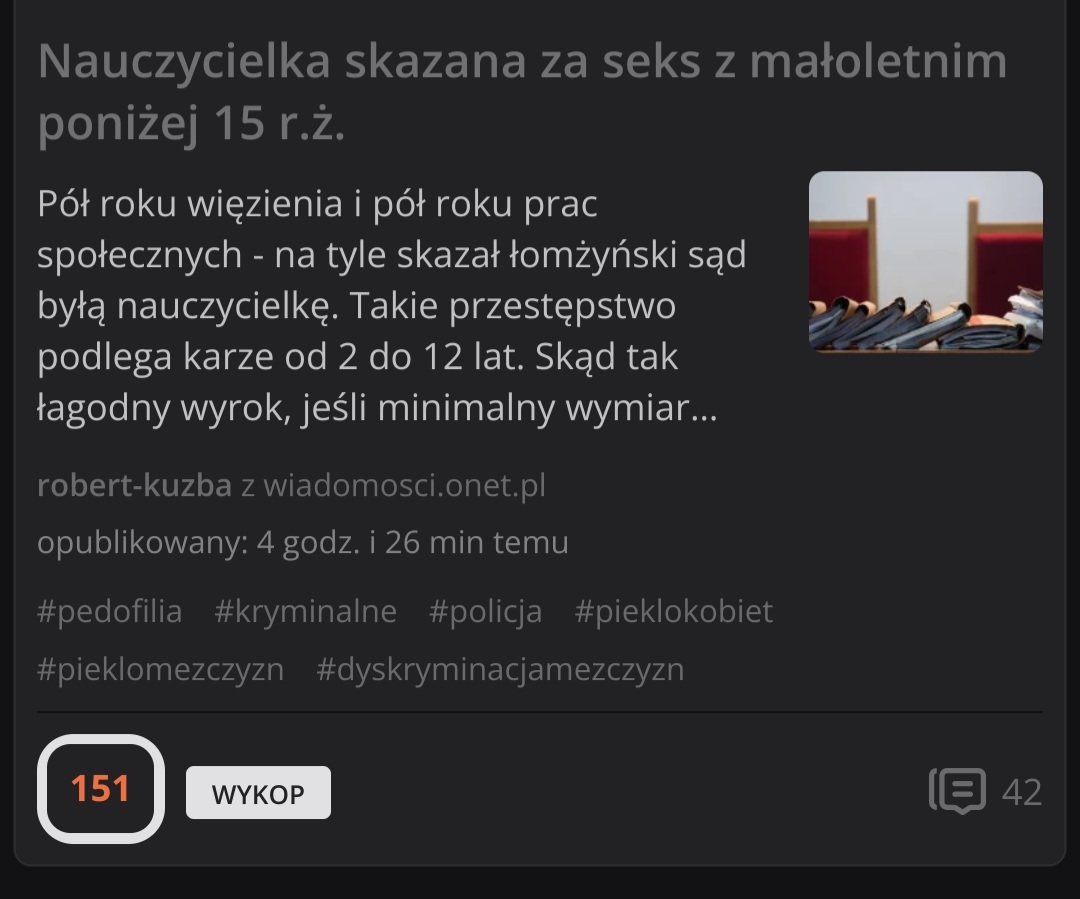Select the #policja tag
Image resolution: width=1080 pixels, height=899 pixels.
click(x=486, y=612)
